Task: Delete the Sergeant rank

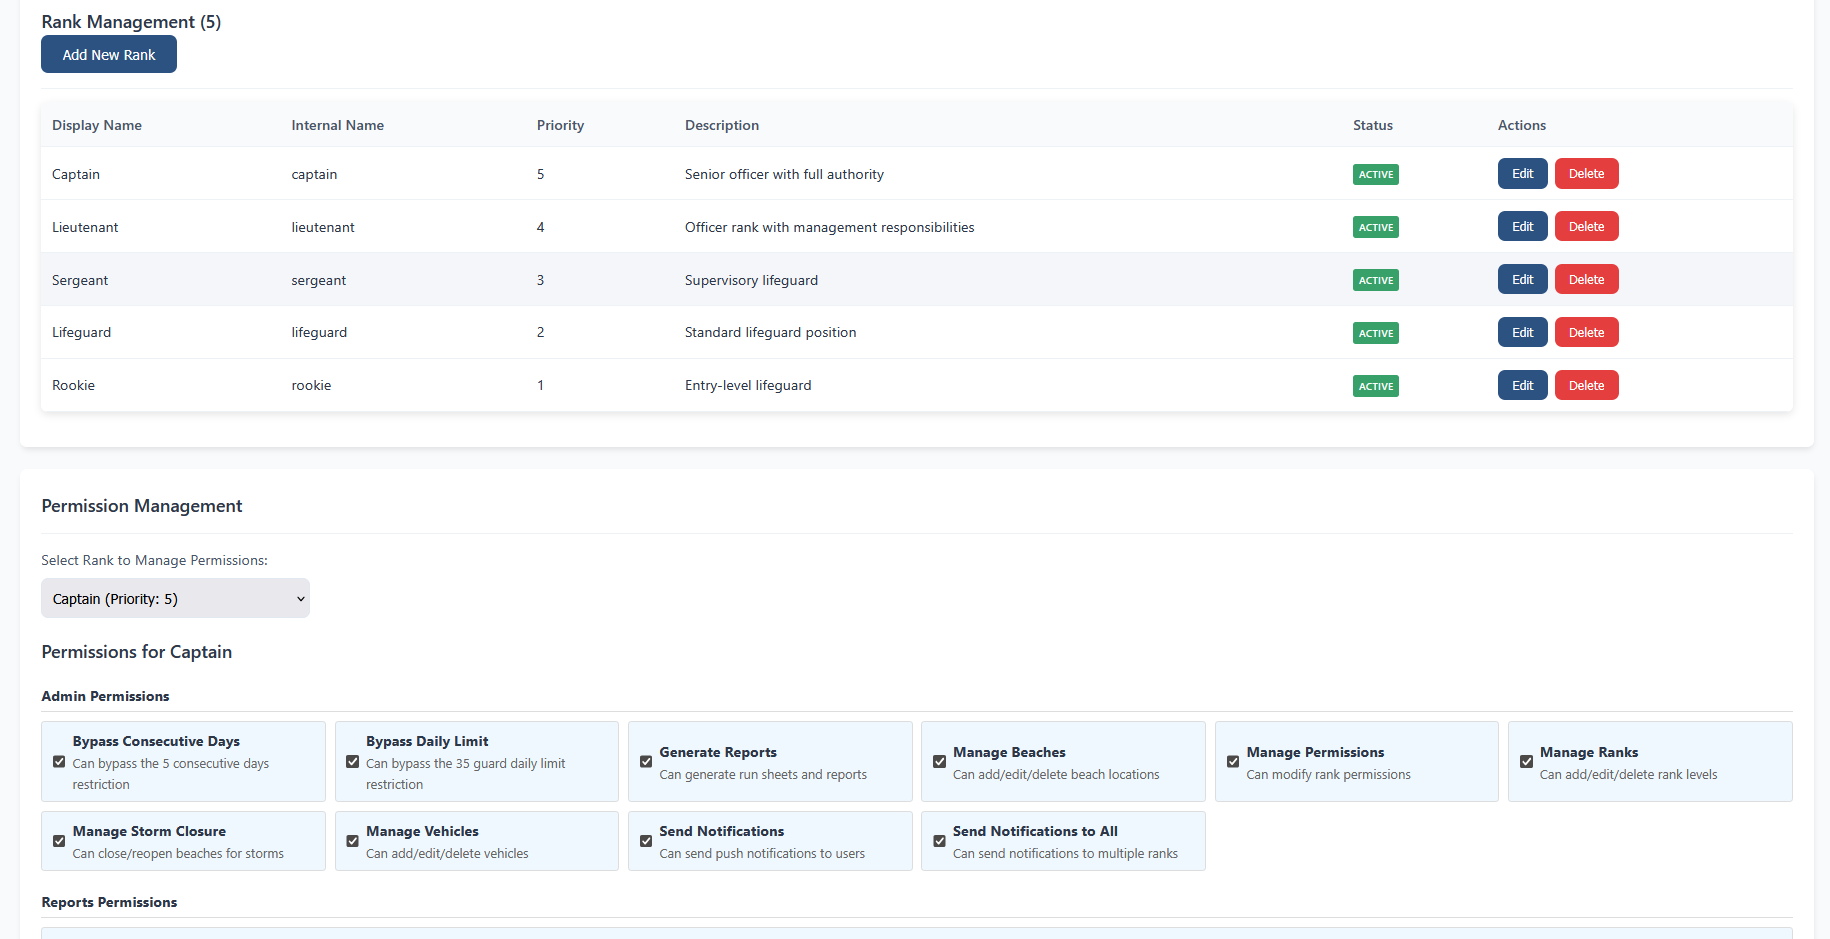Action: [1586, 279]
